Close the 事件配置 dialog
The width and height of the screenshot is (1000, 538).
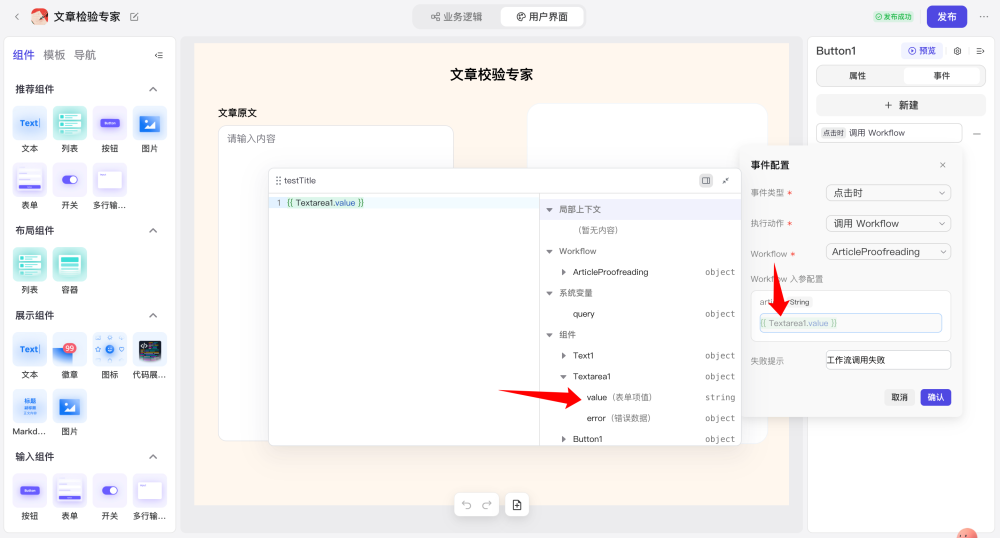[943, 165]
